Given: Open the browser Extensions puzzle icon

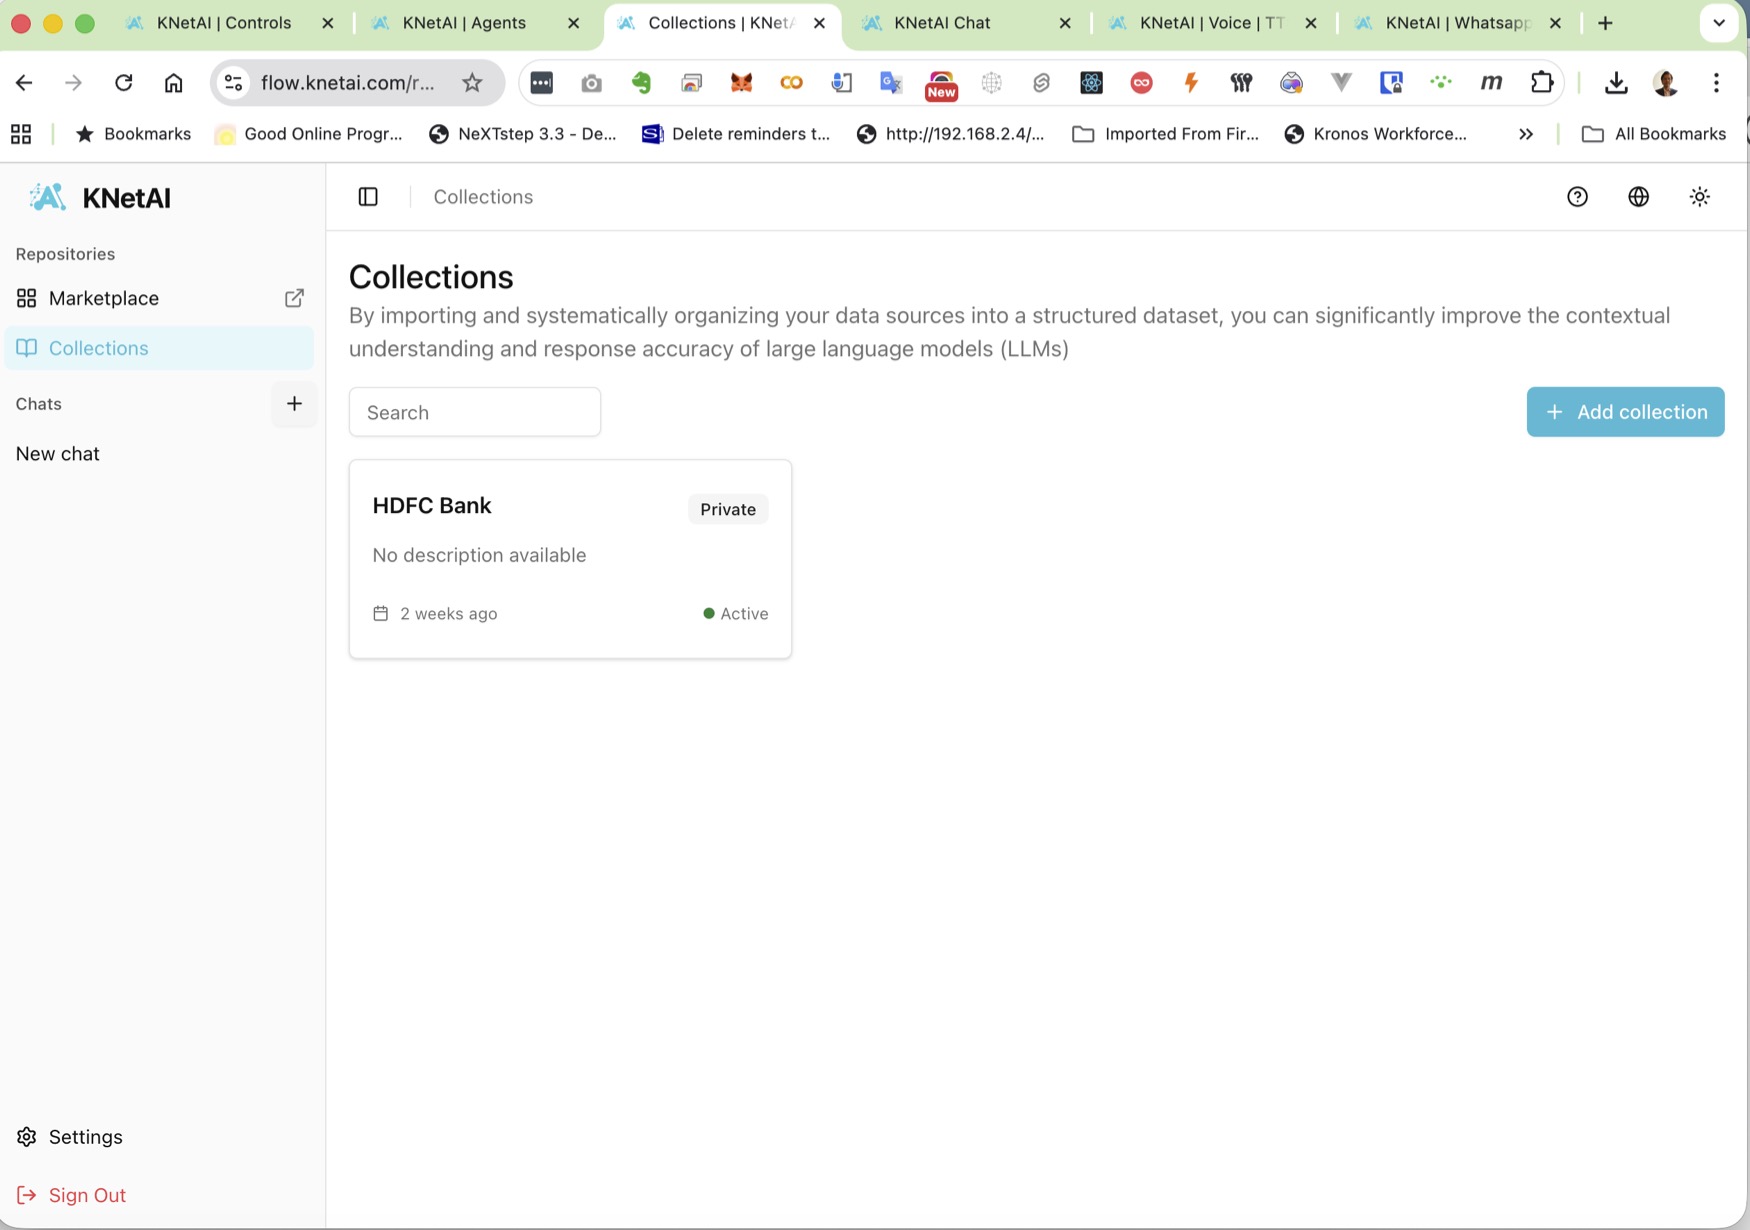Looking at the screenshot, I should (1542, 83).
